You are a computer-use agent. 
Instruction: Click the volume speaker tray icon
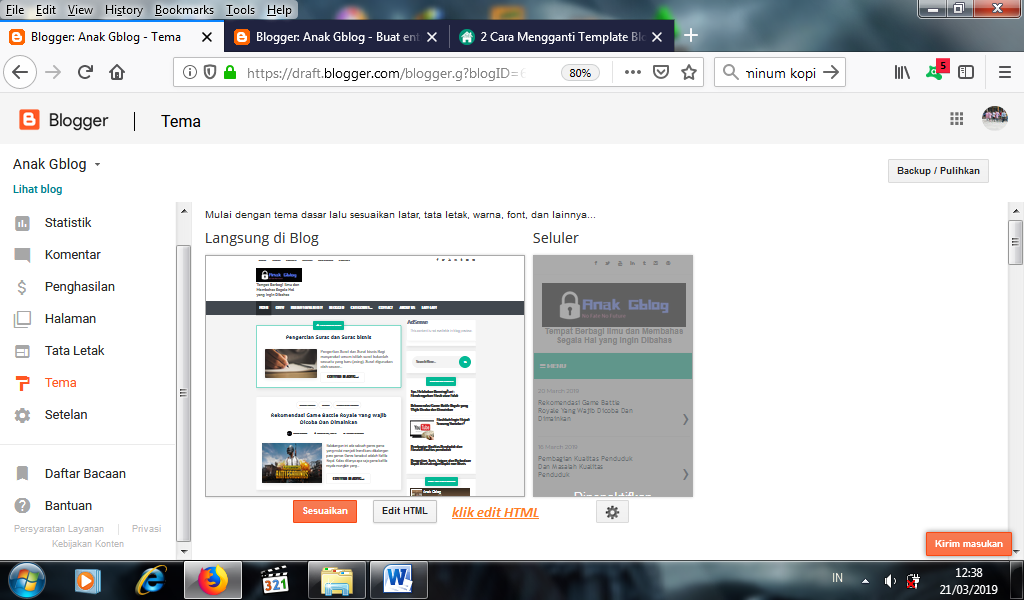point(889,580)
